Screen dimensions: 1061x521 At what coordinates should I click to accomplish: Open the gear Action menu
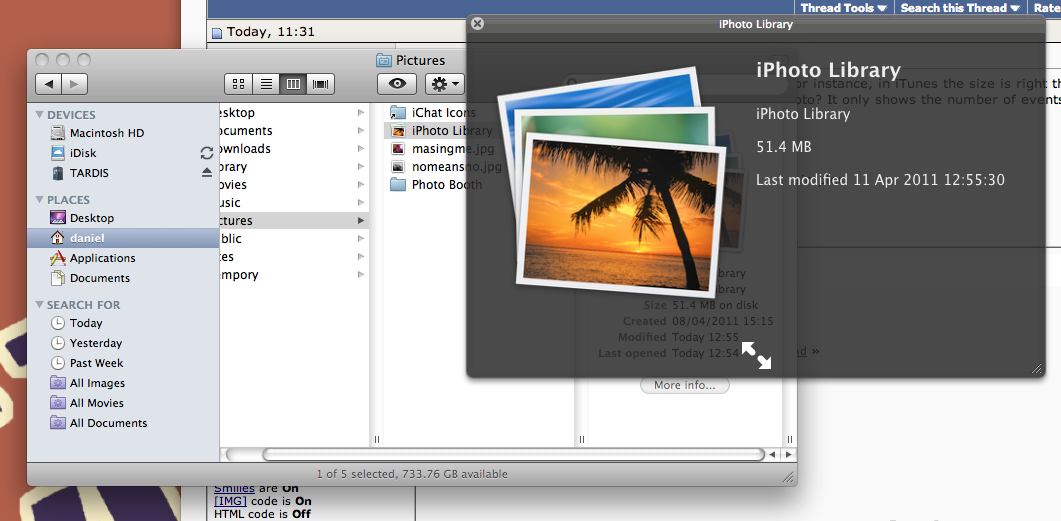445,84
